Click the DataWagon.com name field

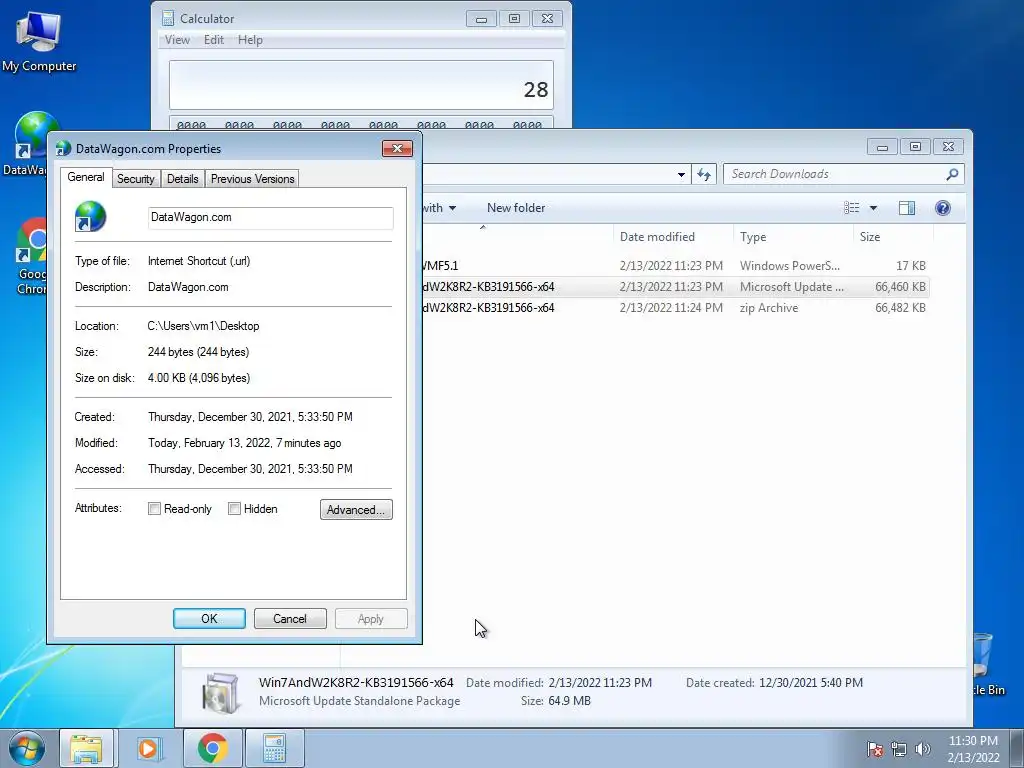pos(270,217)
